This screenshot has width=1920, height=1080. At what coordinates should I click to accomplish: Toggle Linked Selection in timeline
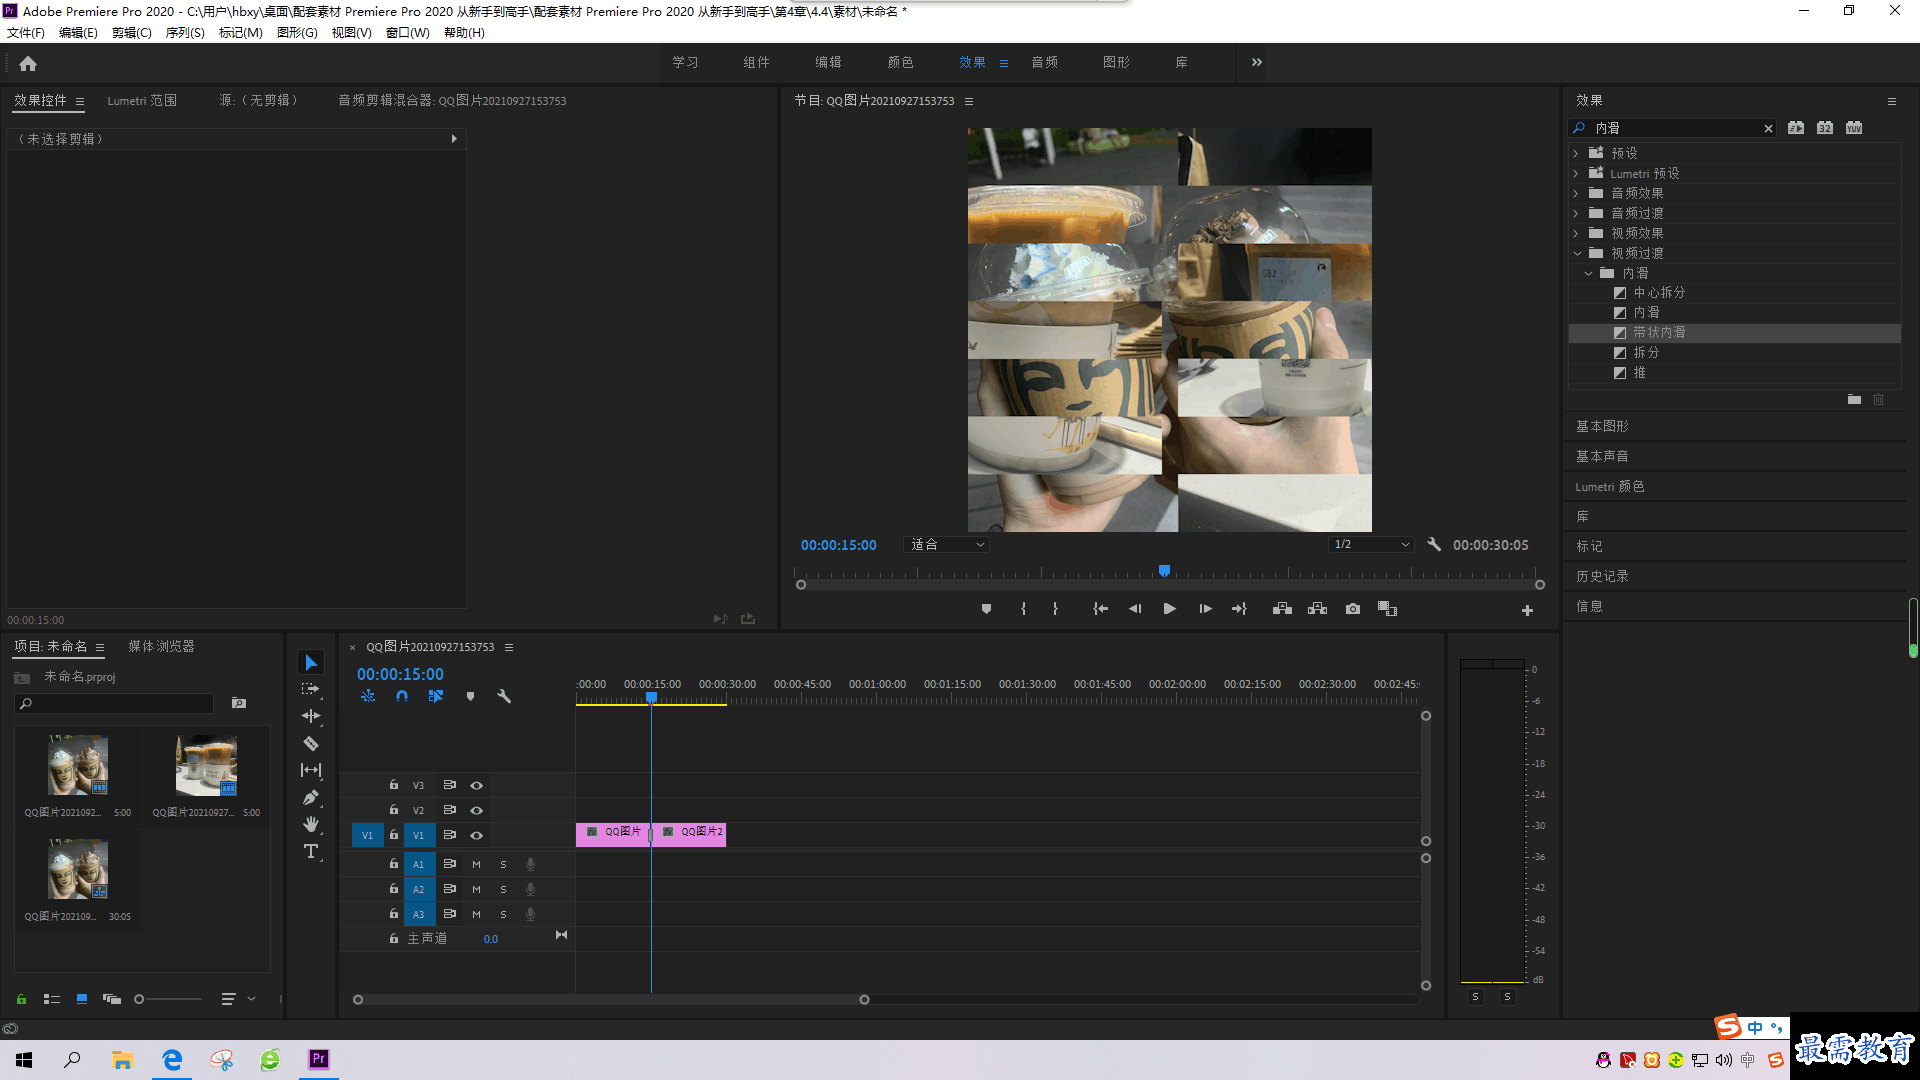point(436,696)
